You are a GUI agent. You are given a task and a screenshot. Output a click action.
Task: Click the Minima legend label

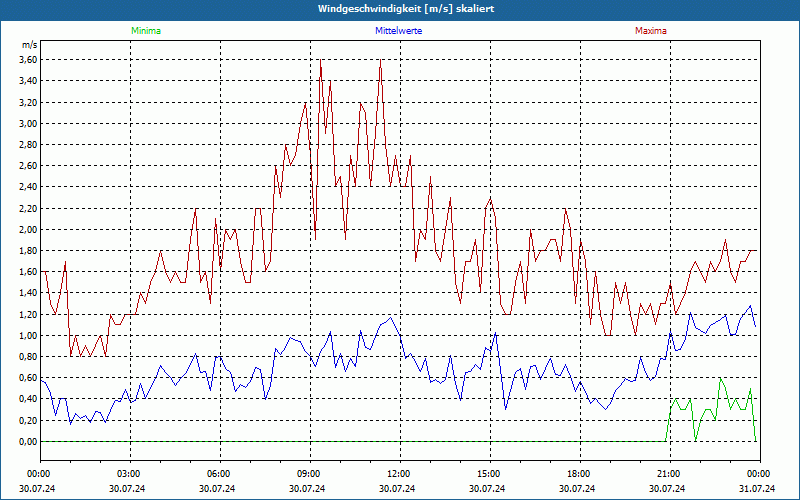click(146, 31)
